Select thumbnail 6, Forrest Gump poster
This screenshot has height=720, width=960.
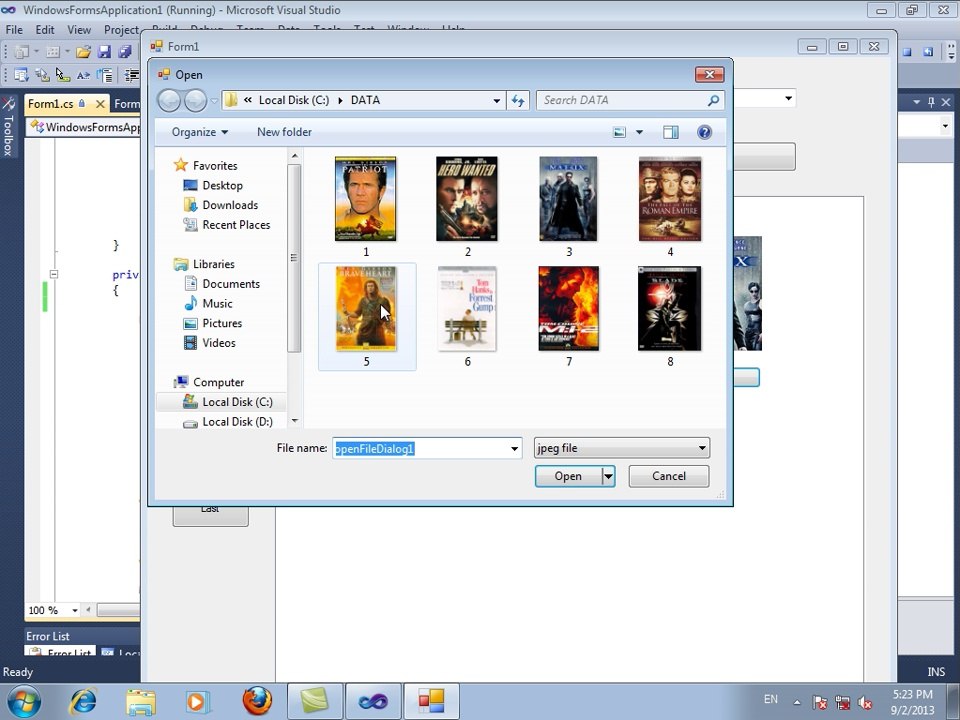467,309
